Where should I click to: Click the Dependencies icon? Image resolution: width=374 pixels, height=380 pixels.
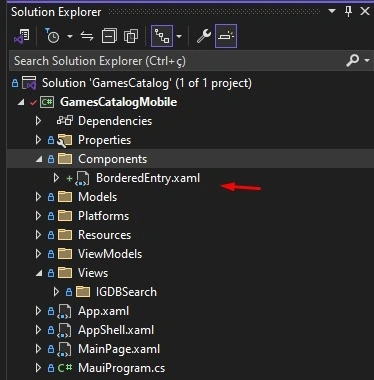click(x=65, y=121)
